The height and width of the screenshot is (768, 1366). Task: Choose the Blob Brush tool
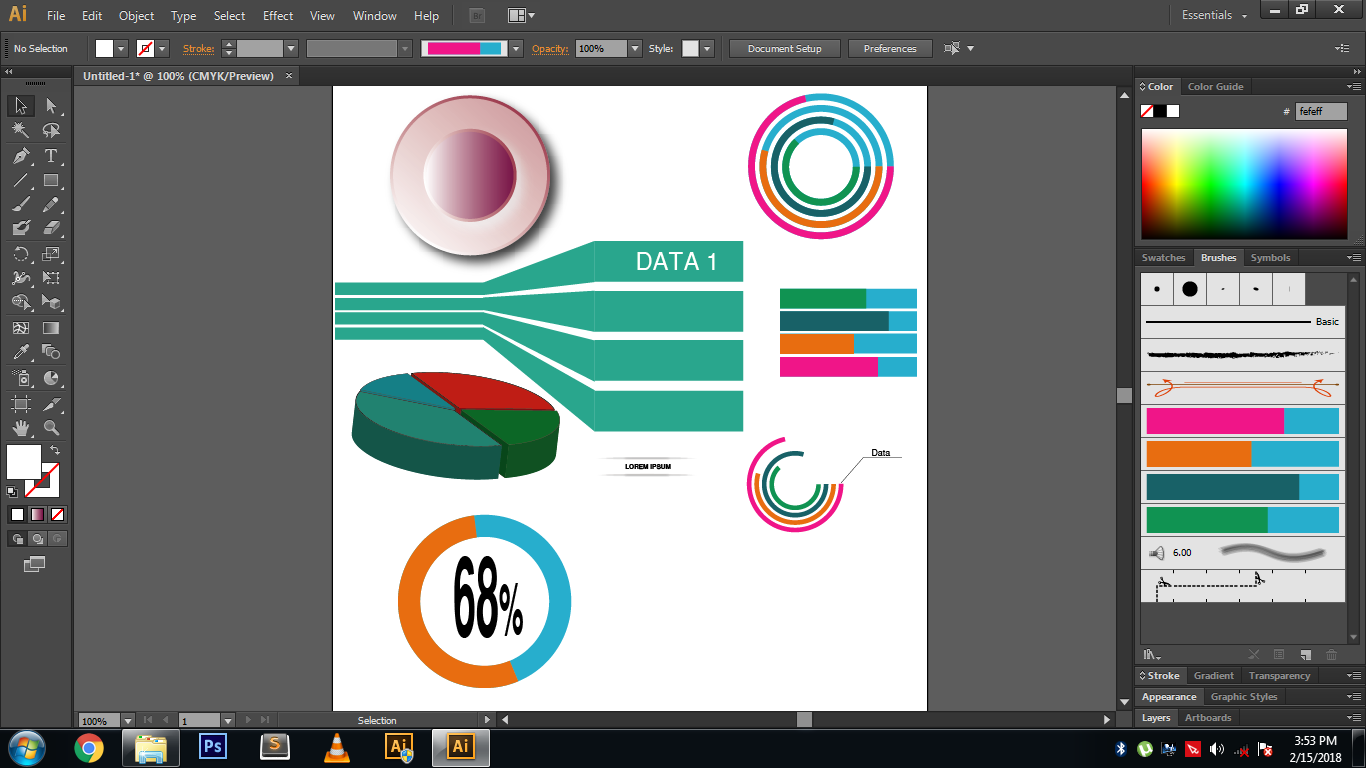point(20,229)
